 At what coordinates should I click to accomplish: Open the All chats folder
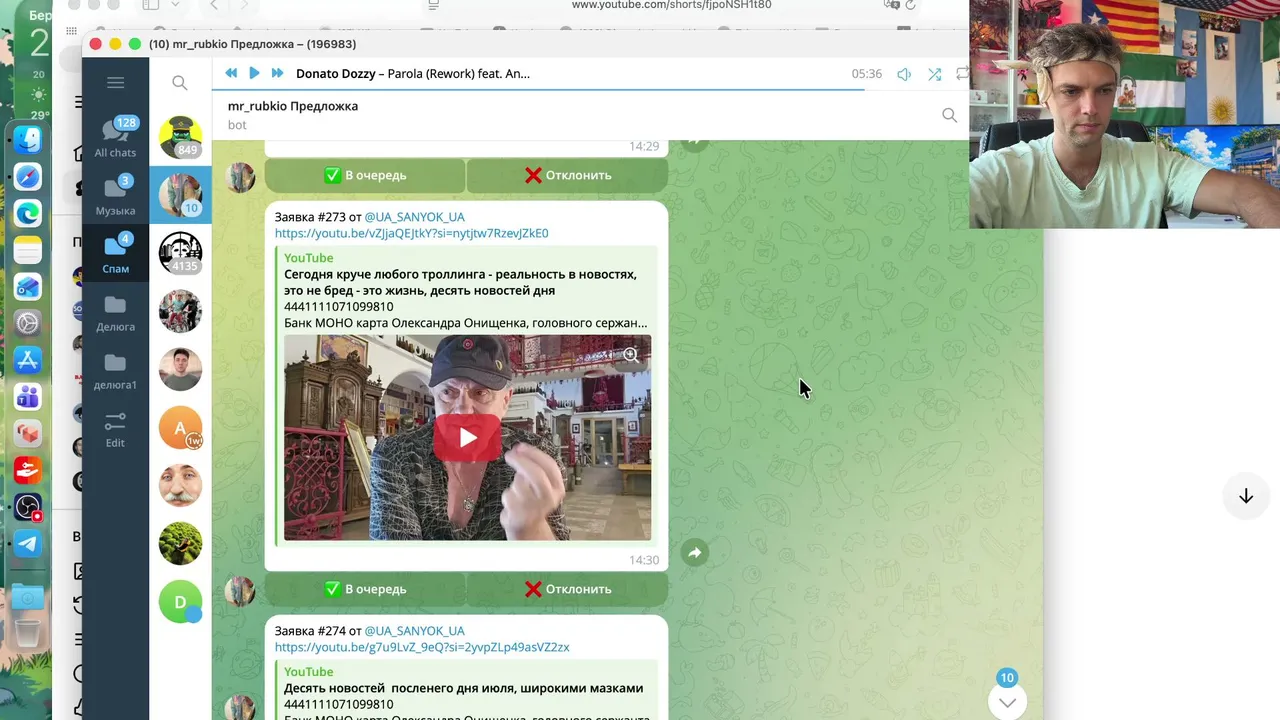click(x=115, y=138)
